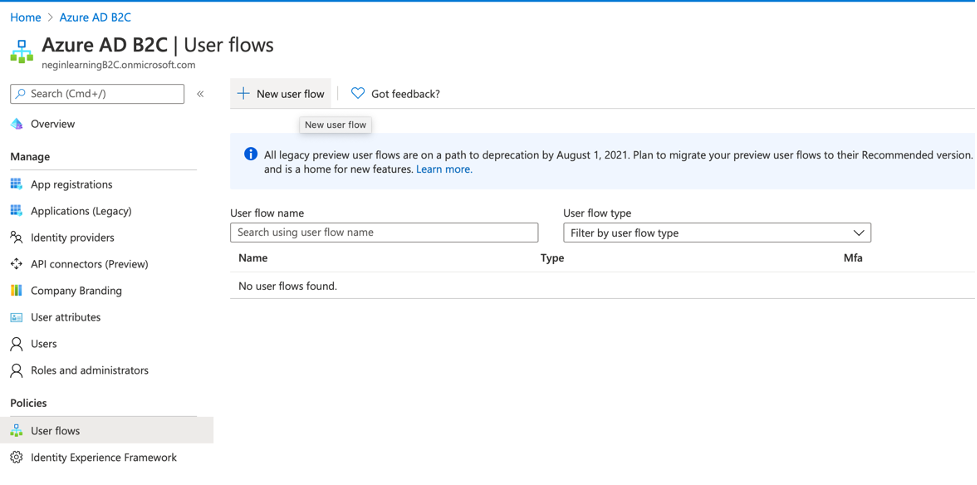Click the New user flow button
The height and width of the screenshot is (485, 977).
pos(281,93)
